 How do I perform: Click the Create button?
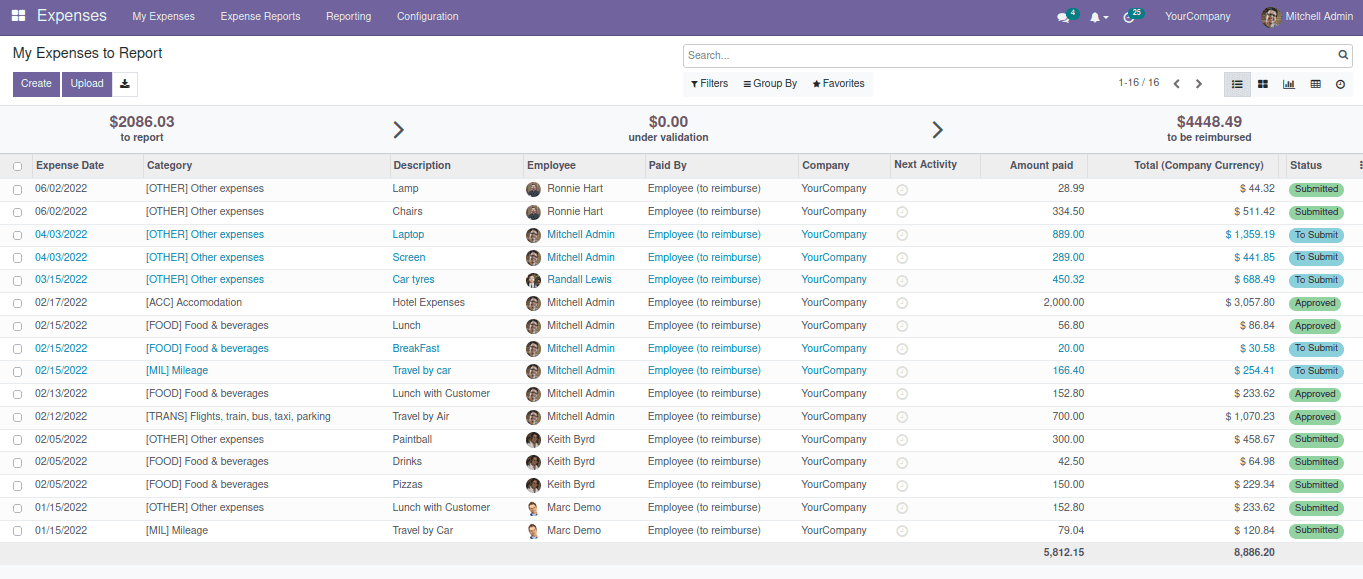click(x=36, y=84)
